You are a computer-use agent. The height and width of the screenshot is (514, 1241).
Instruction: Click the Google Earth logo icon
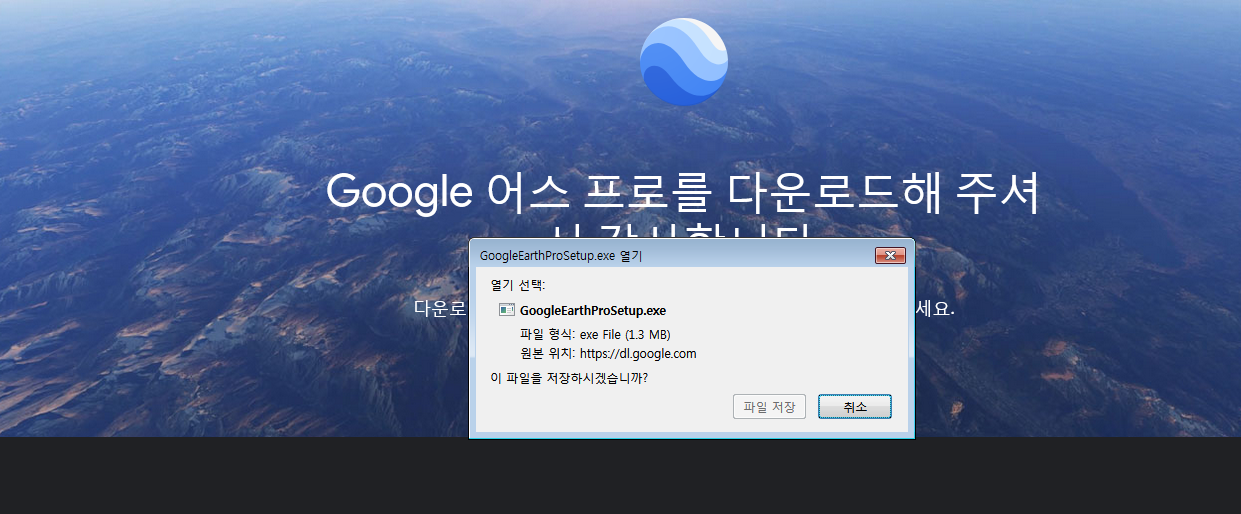(x=684, y=61)
